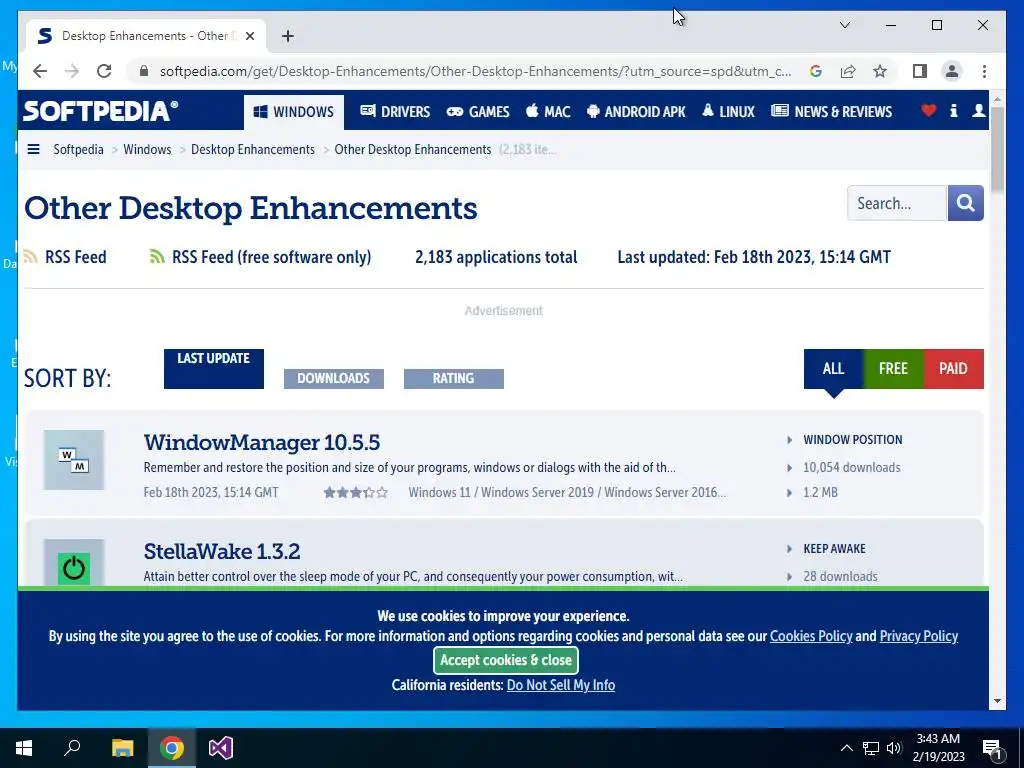Click the user account icon in Softpedia header
Viewport: 1024px width, 768px height.
point(978,111)
